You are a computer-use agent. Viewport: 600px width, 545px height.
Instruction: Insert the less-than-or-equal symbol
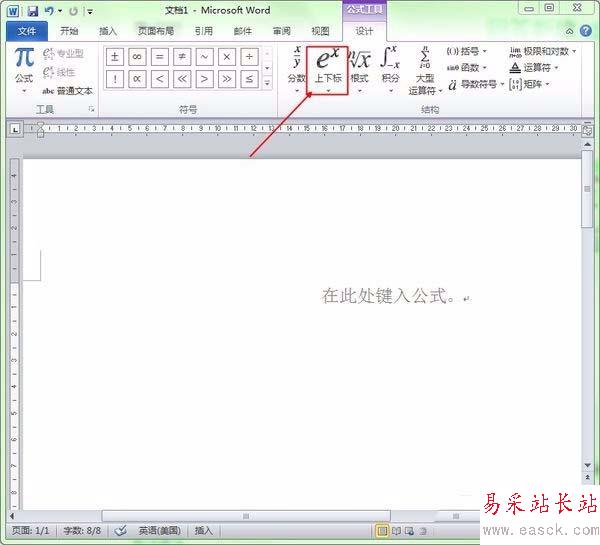click(249, 79)
